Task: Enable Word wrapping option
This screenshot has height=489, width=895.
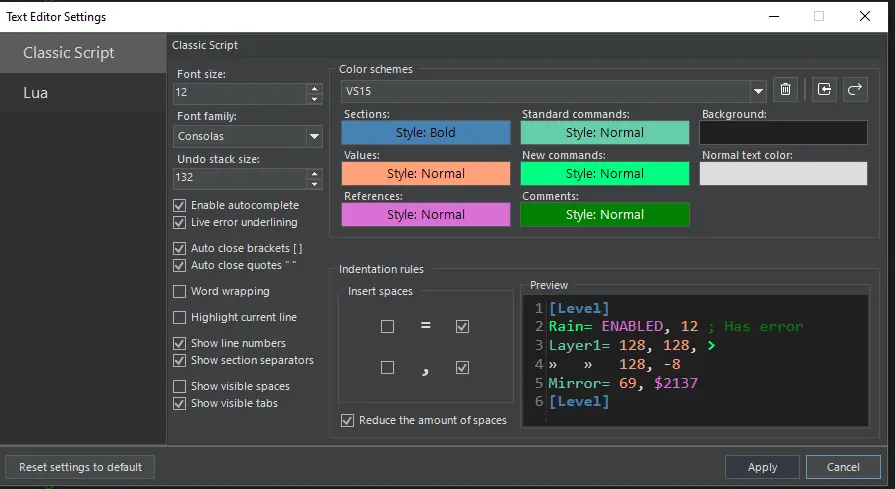Action: tap(180, 292)
